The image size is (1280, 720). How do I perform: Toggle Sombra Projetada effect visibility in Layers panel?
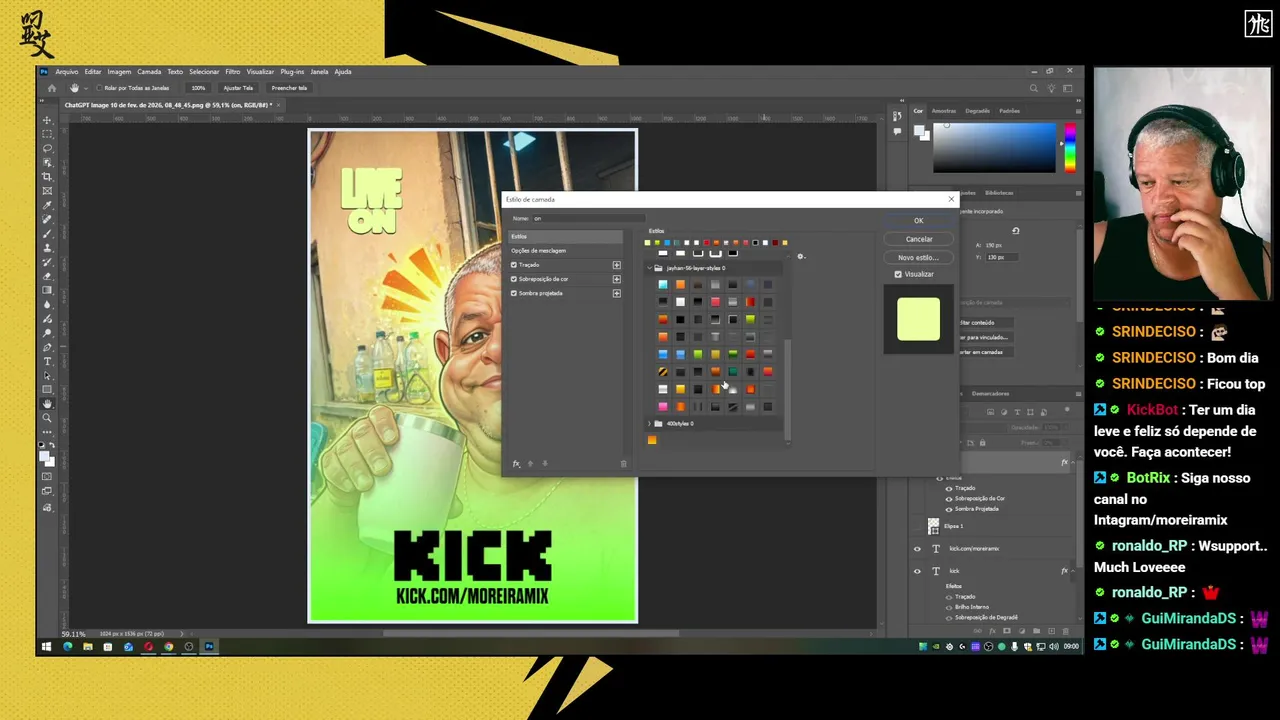tap(949, 509)
